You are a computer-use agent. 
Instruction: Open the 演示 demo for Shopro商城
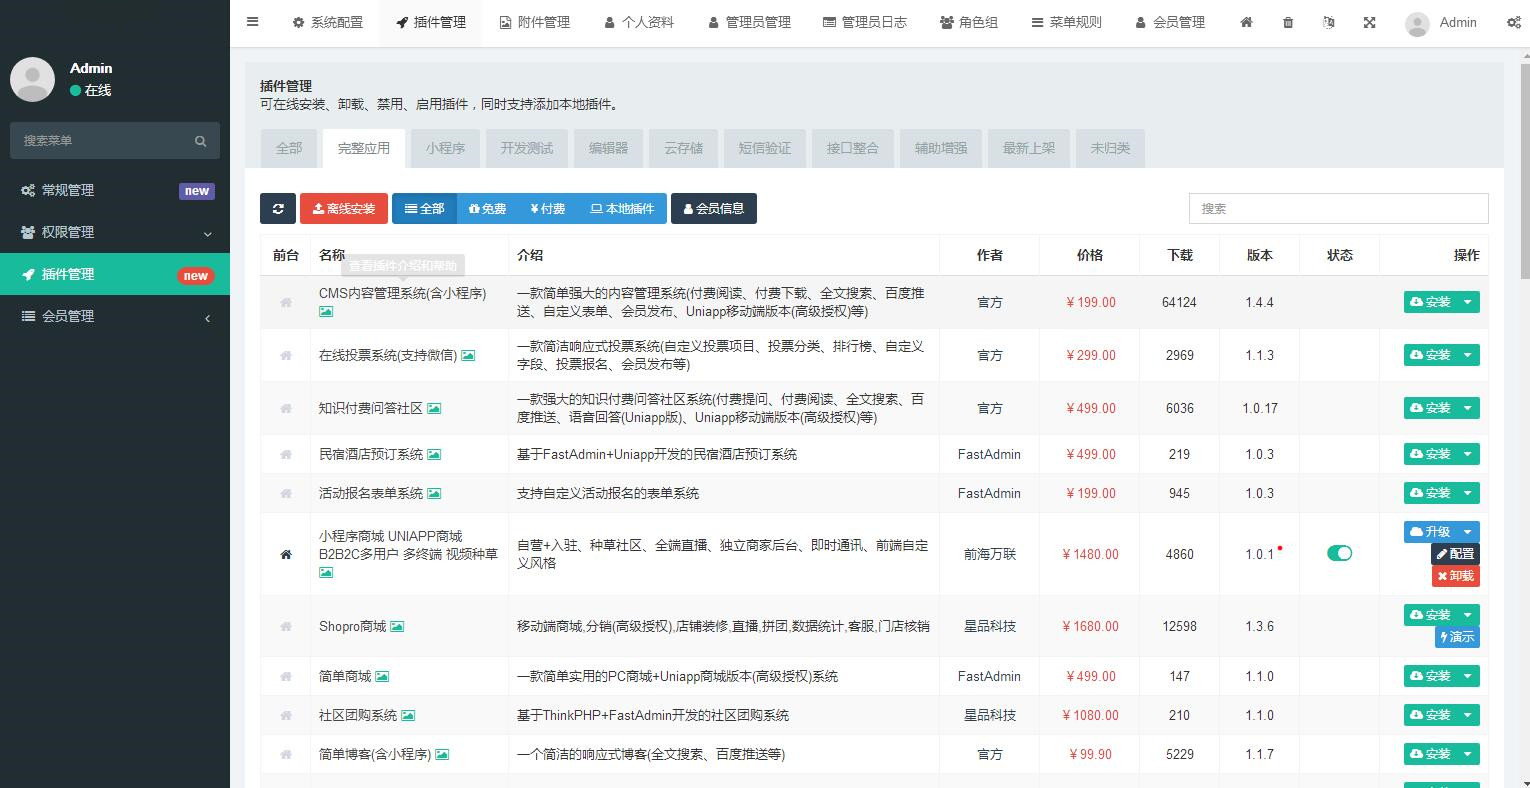coord(1457,637)
